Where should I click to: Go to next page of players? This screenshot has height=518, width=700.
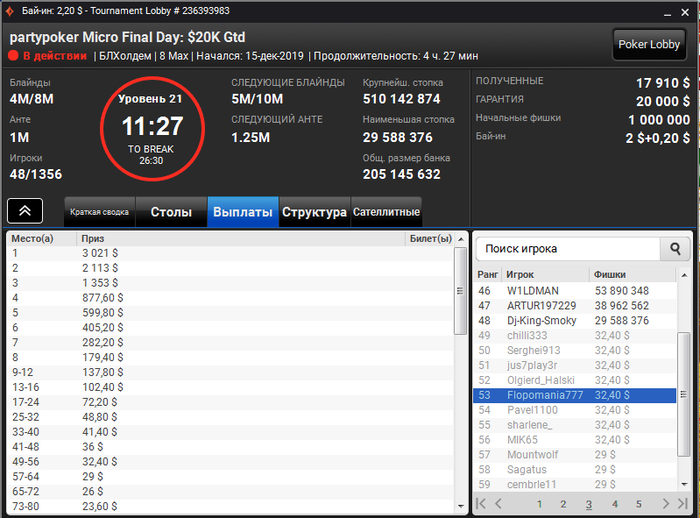(666, 504)
